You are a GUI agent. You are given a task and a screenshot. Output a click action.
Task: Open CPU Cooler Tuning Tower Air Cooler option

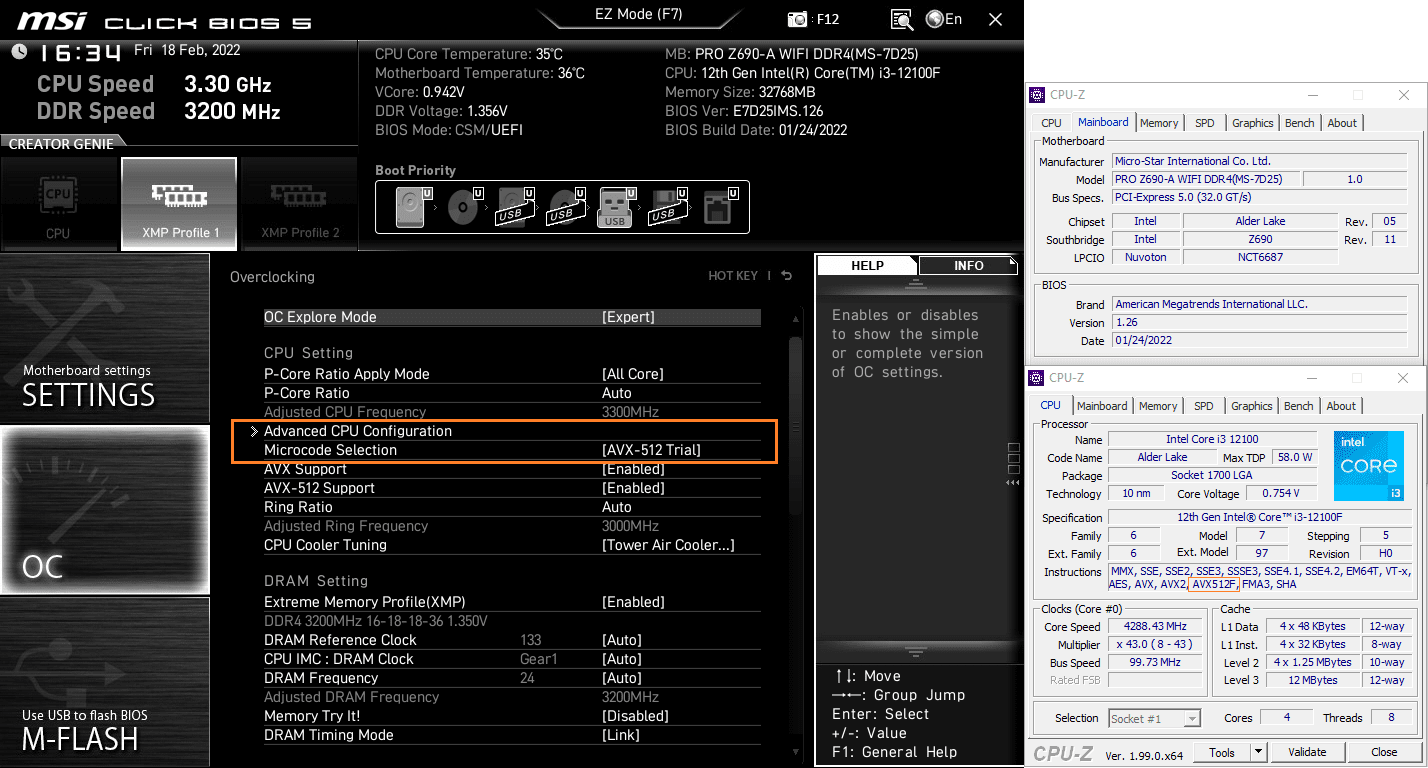pyautogui.click(x=668, y=545)
